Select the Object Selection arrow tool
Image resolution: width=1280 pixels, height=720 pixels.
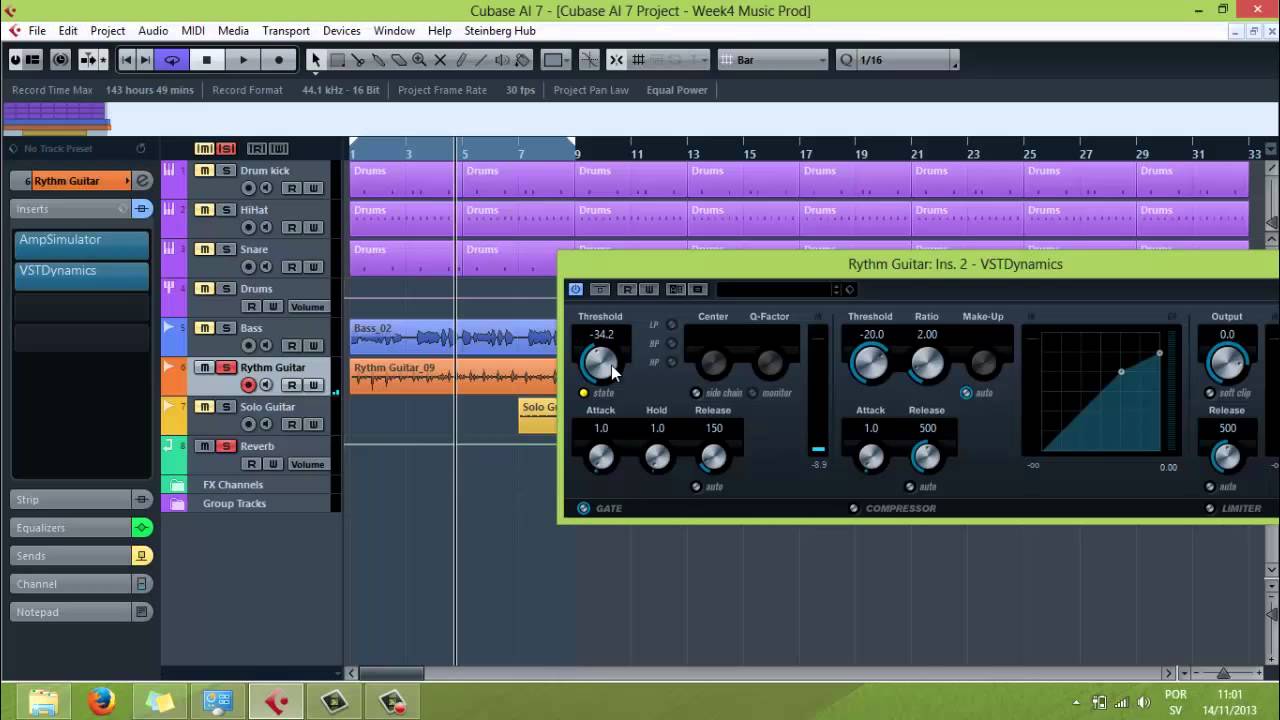316,60
